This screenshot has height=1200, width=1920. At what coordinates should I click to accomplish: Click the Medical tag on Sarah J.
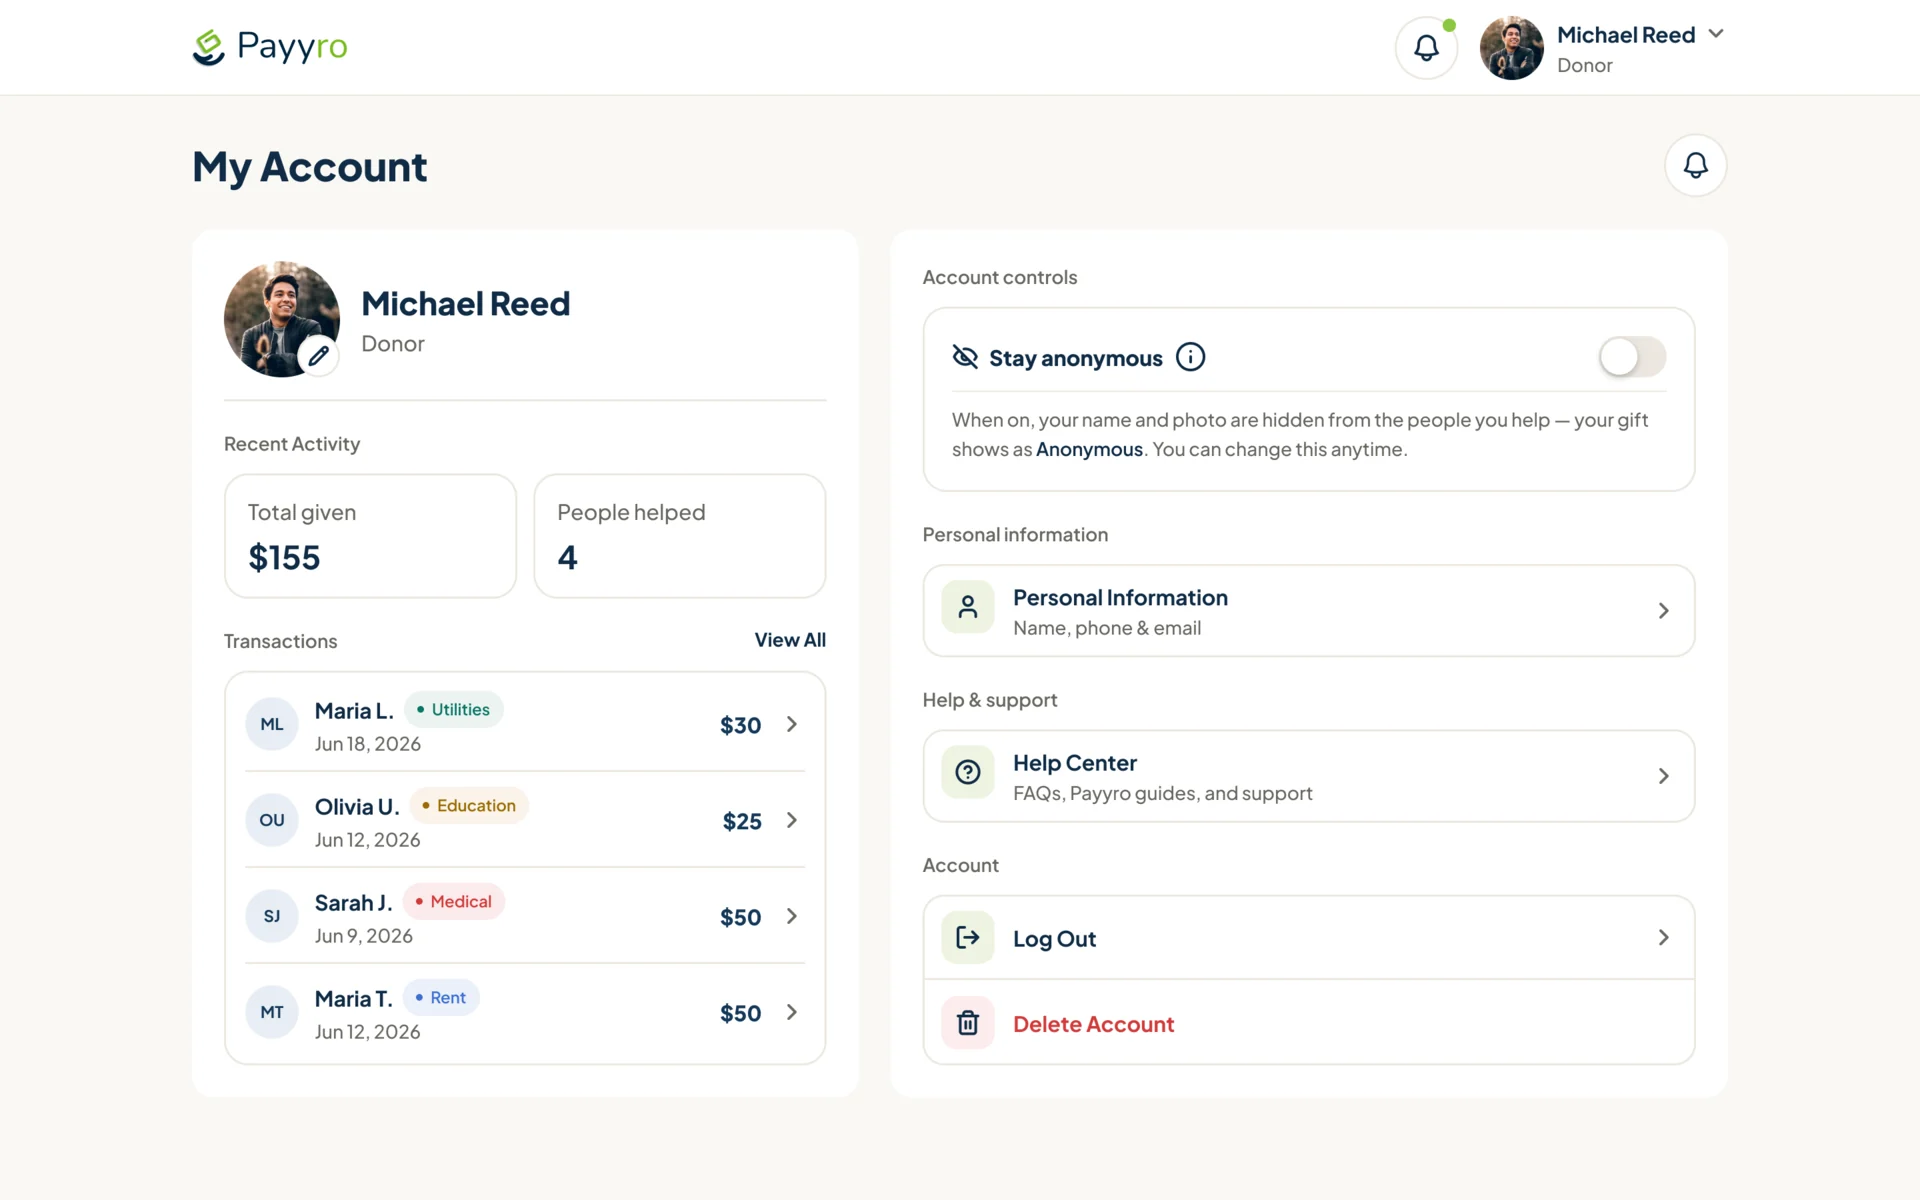coord(454,901)
